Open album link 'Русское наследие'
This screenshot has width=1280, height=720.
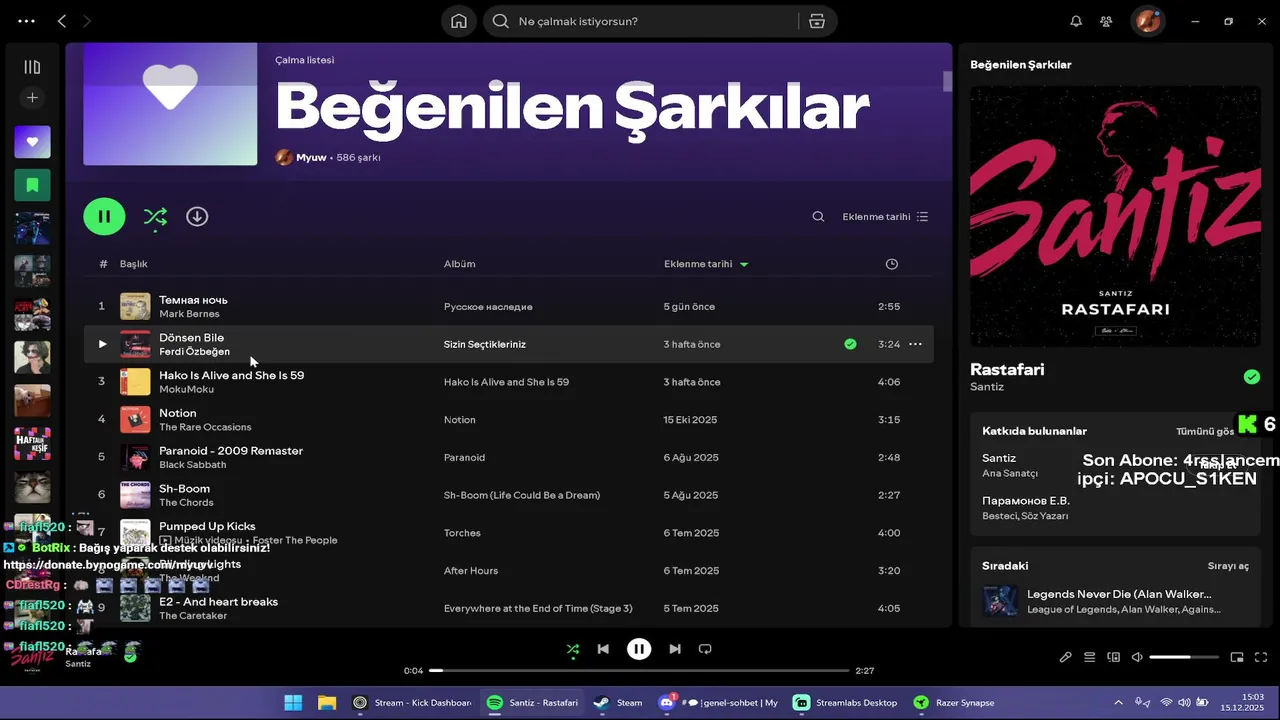coord(488,307)
